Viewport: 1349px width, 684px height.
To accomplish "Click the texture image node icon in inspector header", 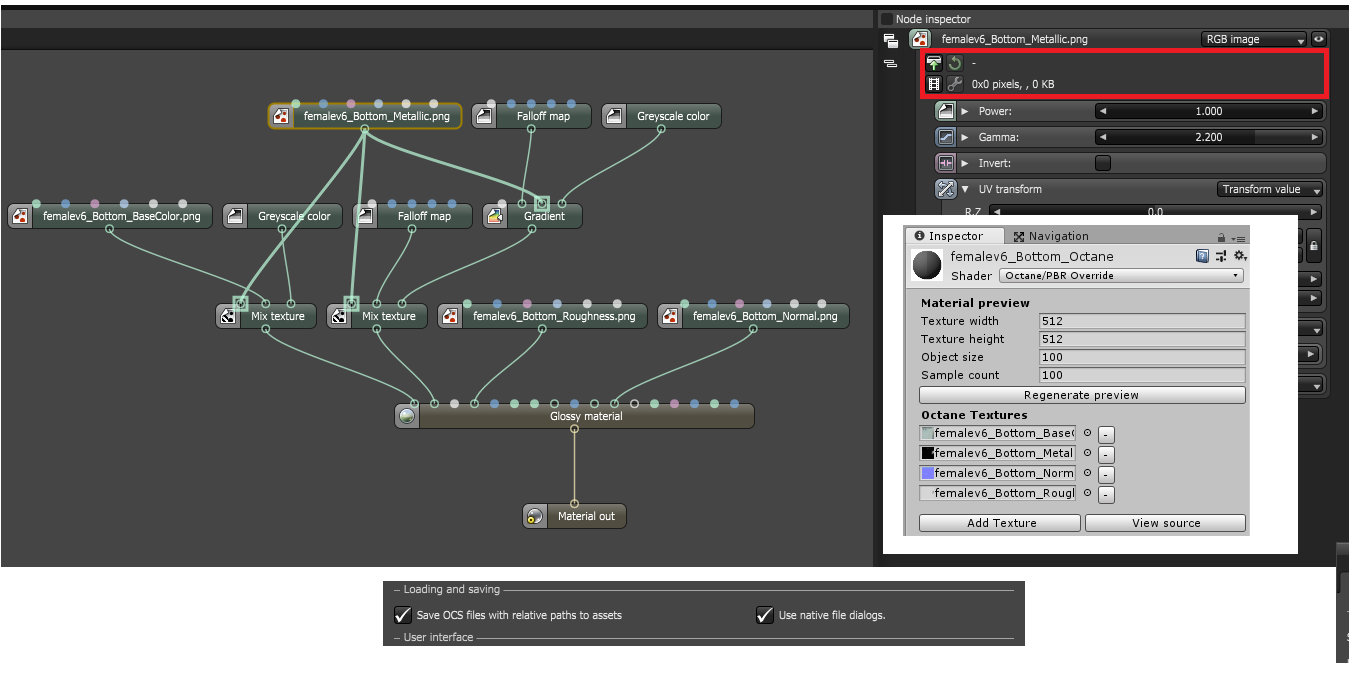I will 919,39.
